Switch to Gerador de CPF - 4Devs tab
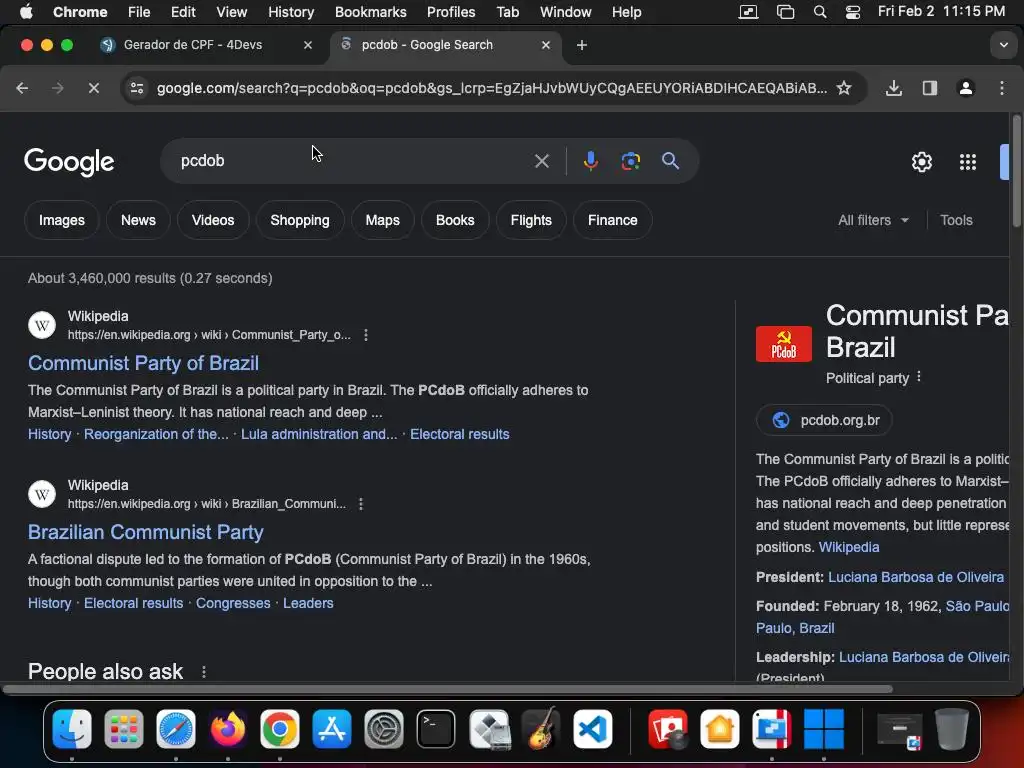This screenshot has width=1024, height=768. (193, 45)
